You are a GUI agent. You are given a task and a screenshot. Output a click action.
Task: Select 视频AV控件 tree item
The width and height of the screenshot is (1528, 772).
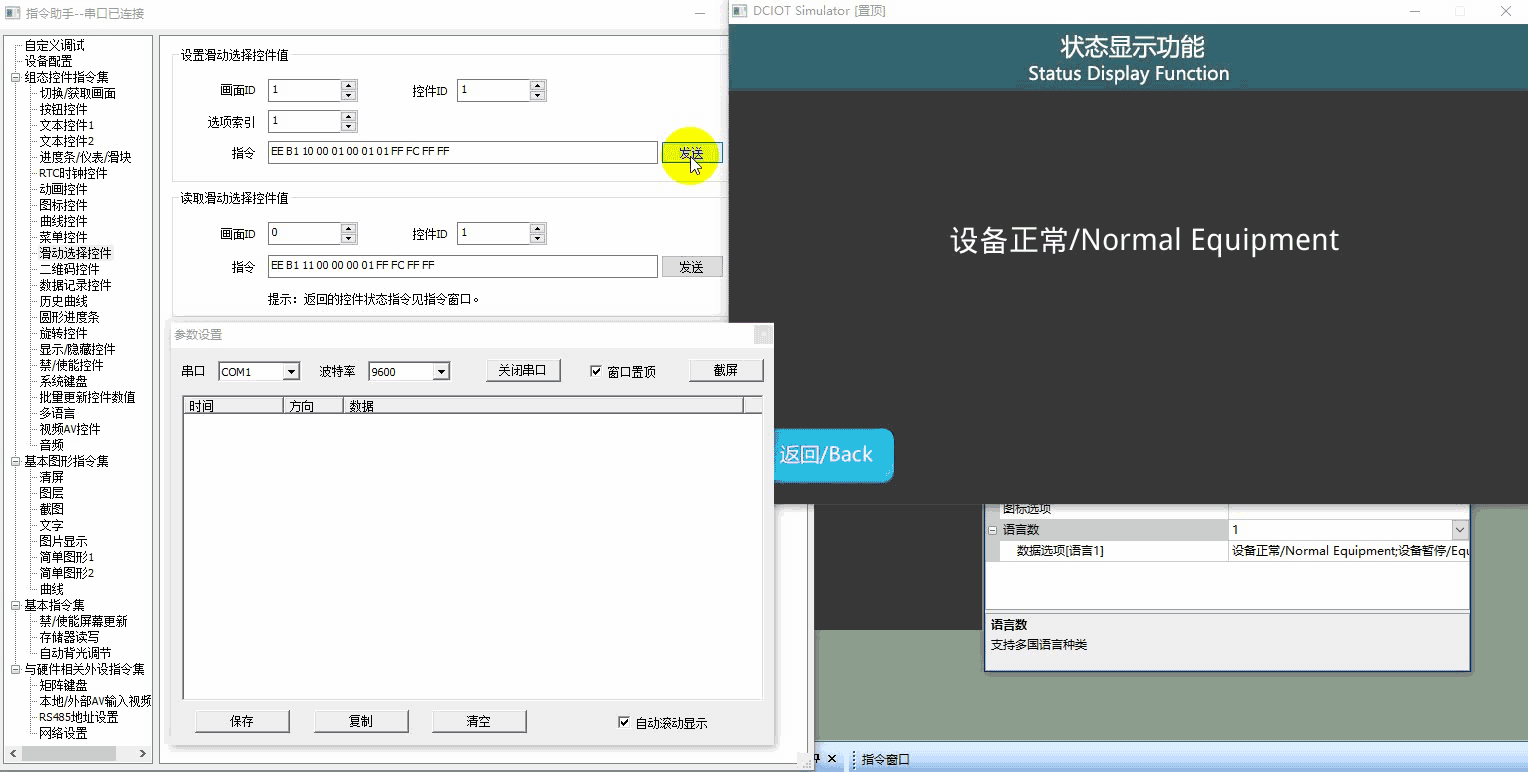point(69,429)
